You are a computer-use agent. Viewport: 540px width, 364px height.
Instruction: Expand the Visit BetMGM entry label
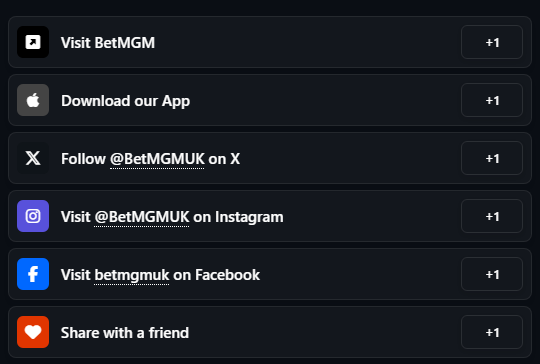pos(108,43)
